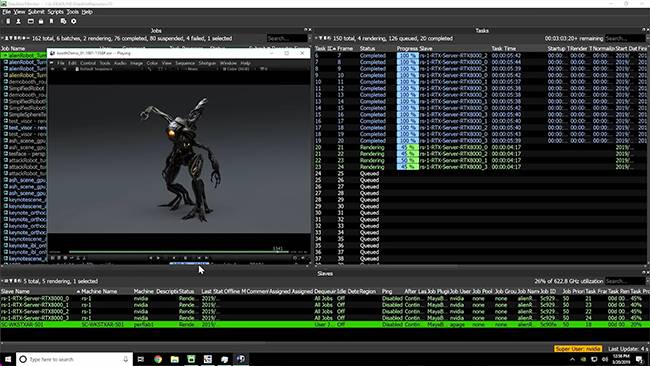Click the Last Update status text
This screenshot has height=366, width=650.
pos(627,349)
